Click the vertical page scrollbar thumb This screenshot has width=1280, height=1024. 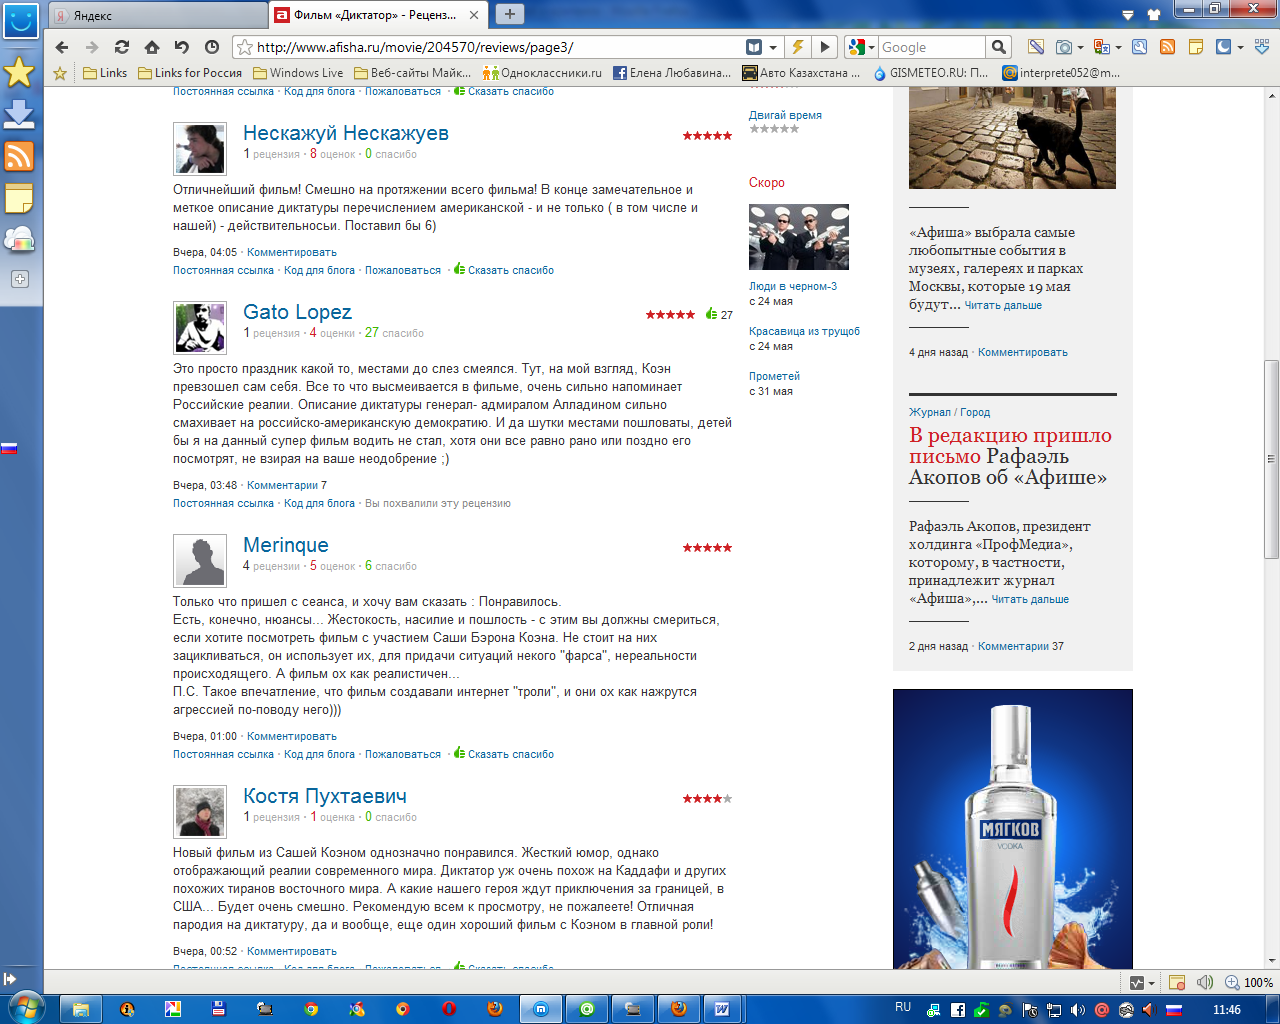[x=1271, y=459]
